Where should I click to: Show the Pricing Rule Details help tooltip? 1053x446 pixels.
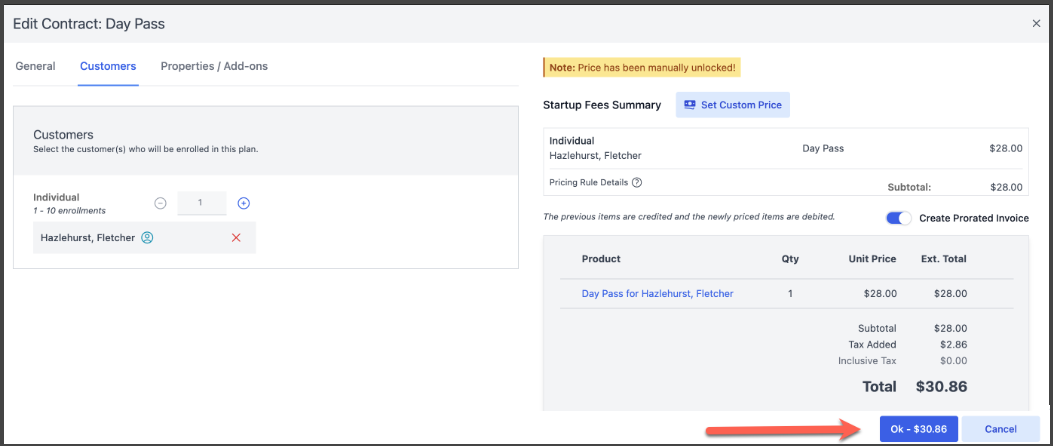click(x=637, y=182)
